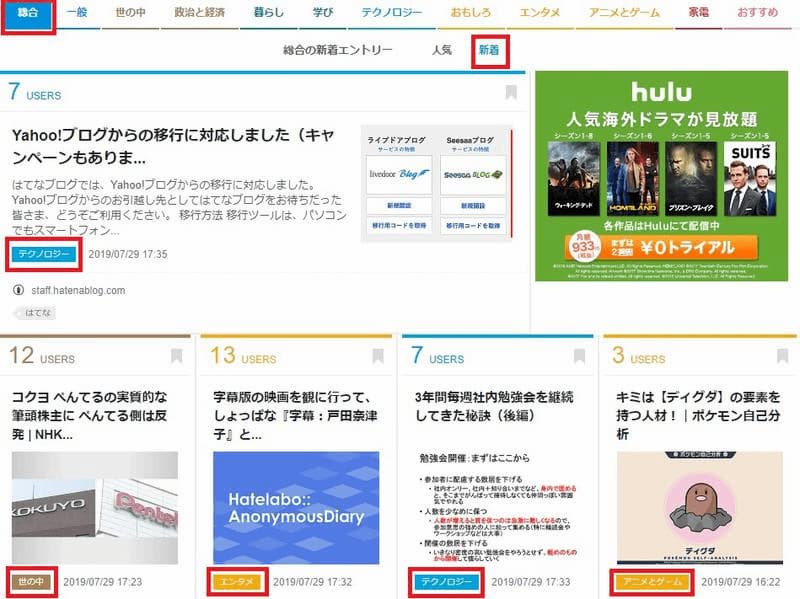Click the 世の中 category label

pyautogui.click(x=31, y=582)
